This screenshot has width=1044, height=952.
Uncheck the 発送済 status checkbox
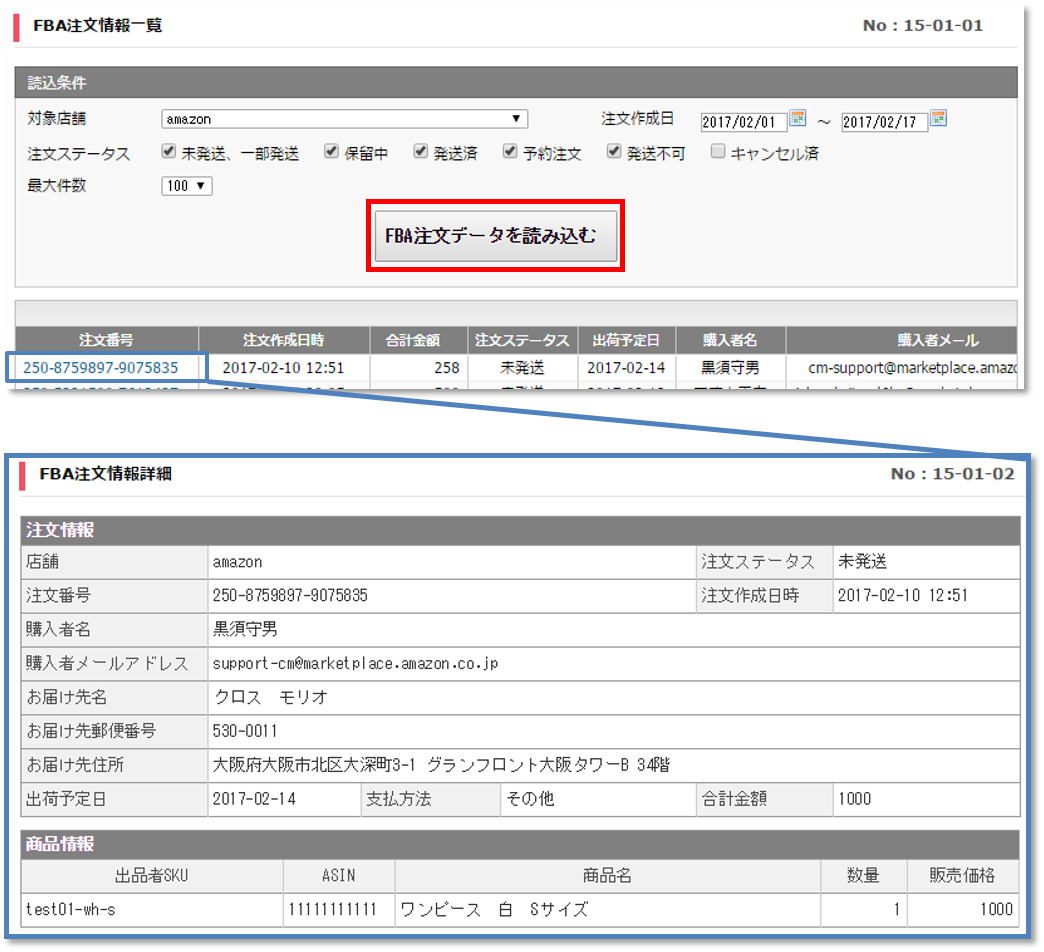[420, 152]
